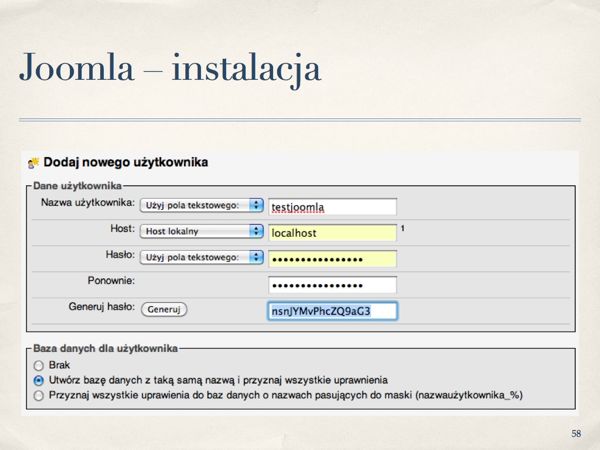This screenshot has width=600, height=450.
Task: Click the slide number '58'
Action: coord(576,434)
